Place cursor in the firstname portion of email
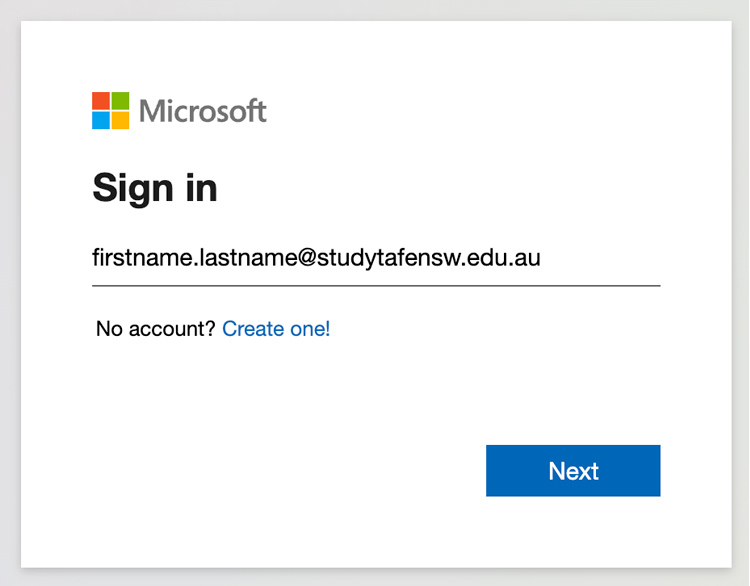This screenshot has width=750, height=586. (142, 258)
